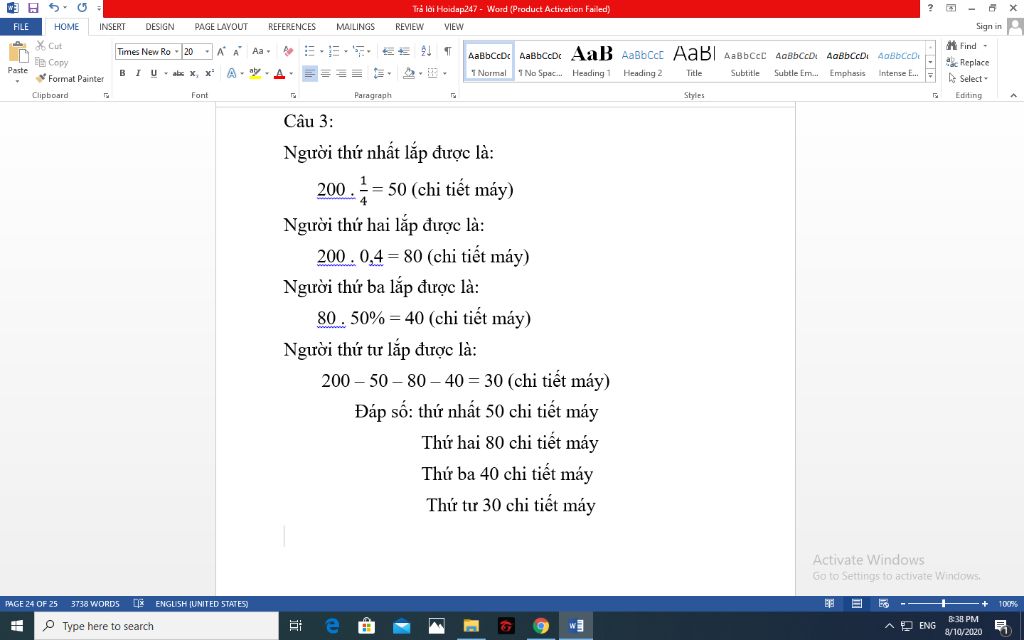Click the Windows search box
Viewport: 1024px width, 640px height.
pos(157,626)
